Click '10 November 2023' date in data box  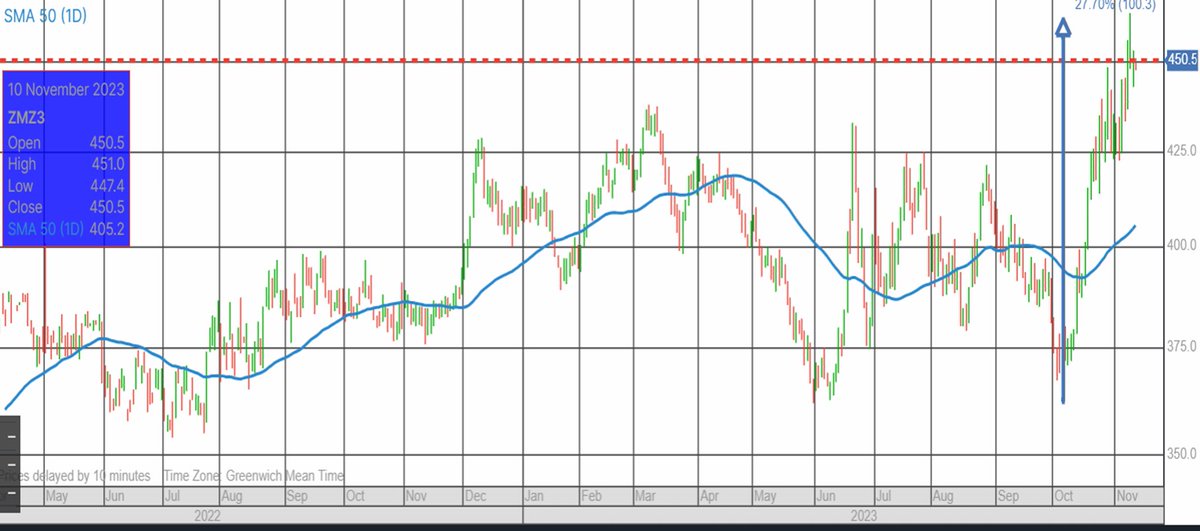[x=66, y=89]
